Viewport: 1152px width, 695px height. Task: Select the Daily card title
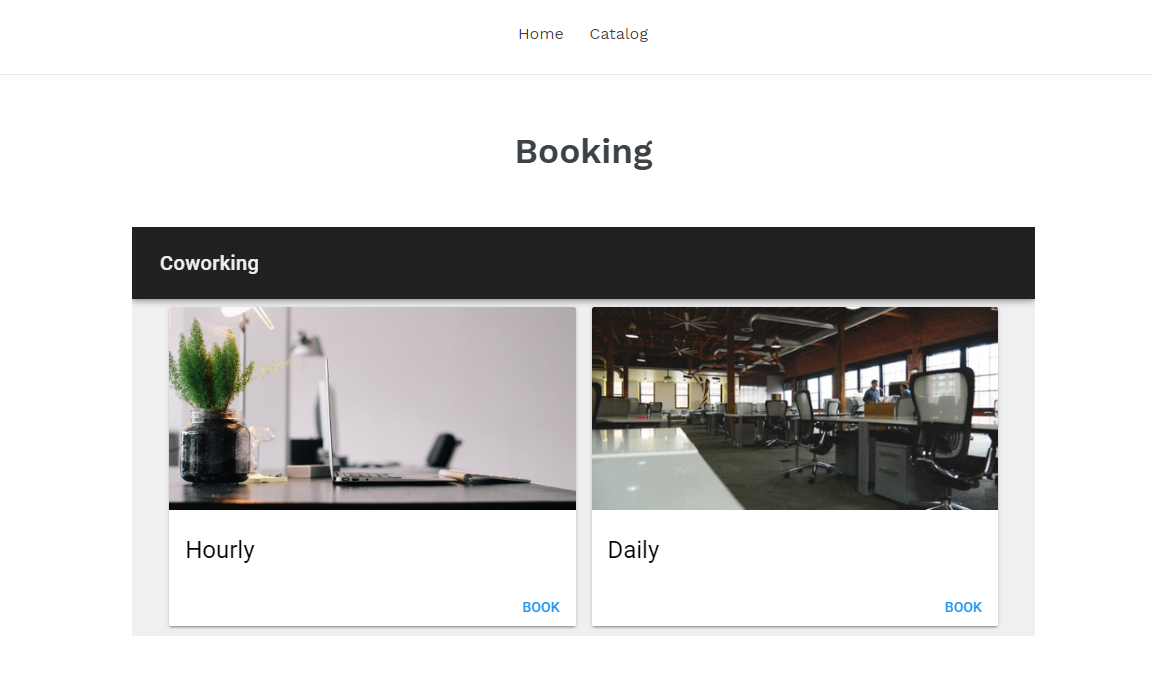pyautogui.click(x=633, y=550)
